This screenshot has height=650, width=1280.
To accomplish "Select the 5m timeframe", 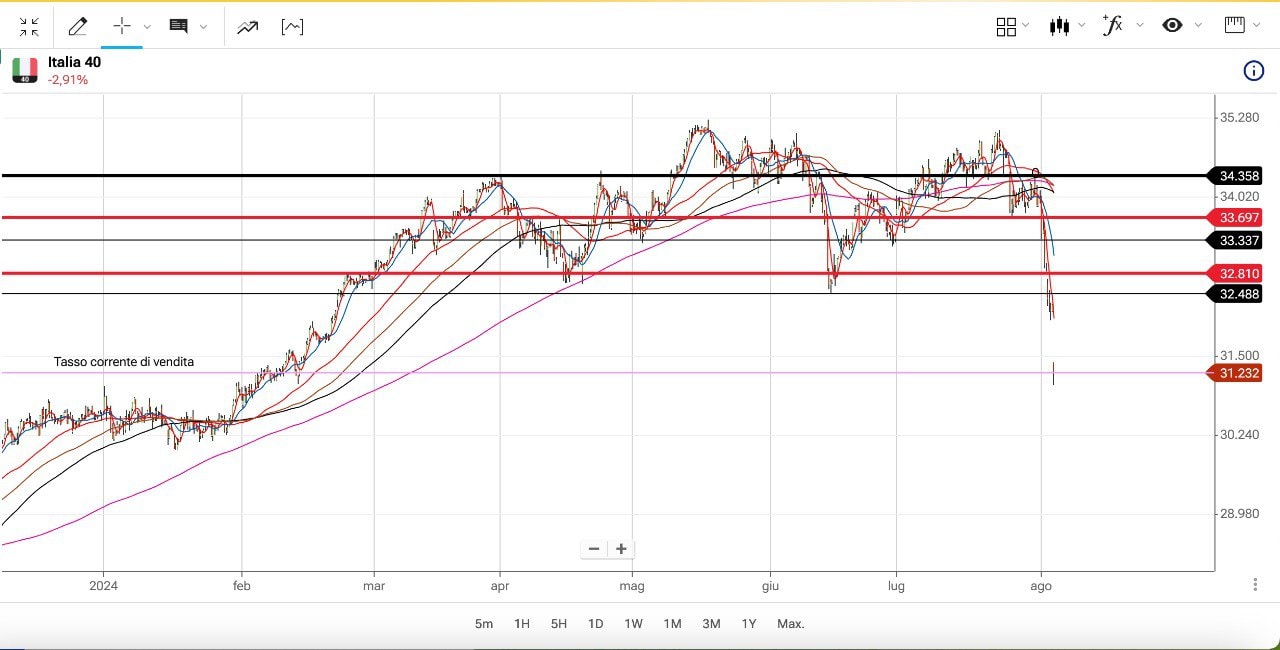I will coord(484,624).
